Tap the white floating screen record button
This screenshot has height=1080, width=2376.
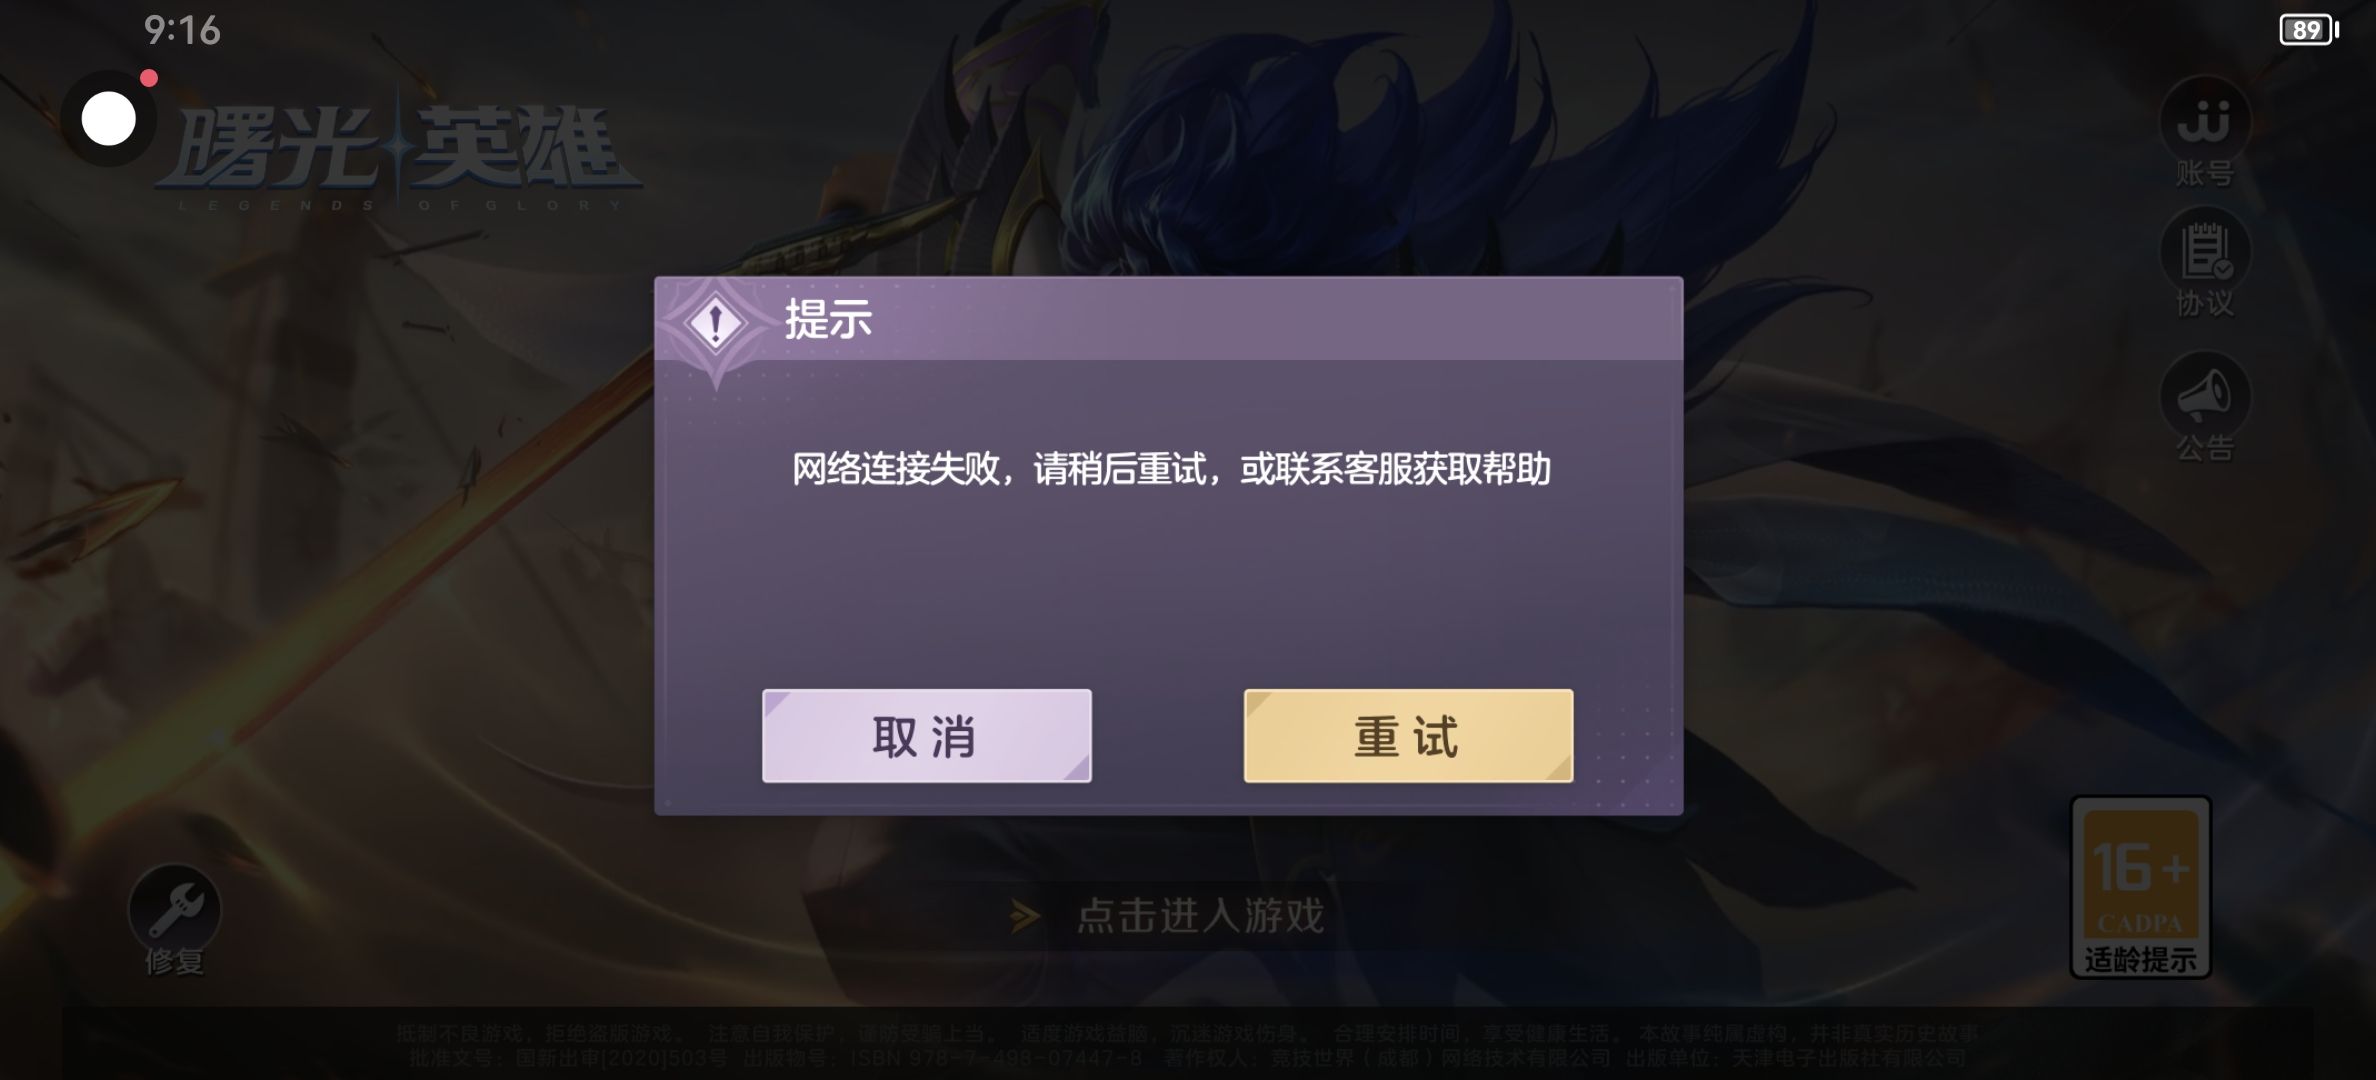click(108, 120)
